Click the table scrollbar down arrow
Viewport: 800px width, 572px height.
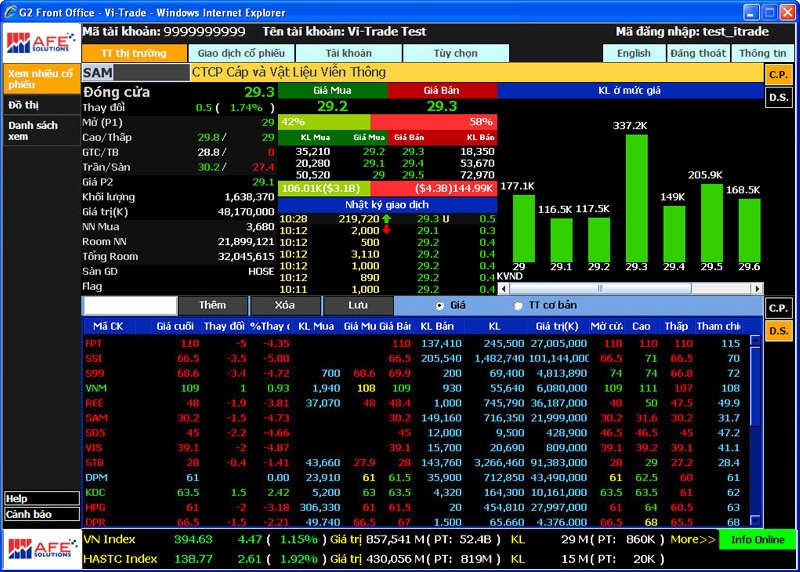pos(756,520)
